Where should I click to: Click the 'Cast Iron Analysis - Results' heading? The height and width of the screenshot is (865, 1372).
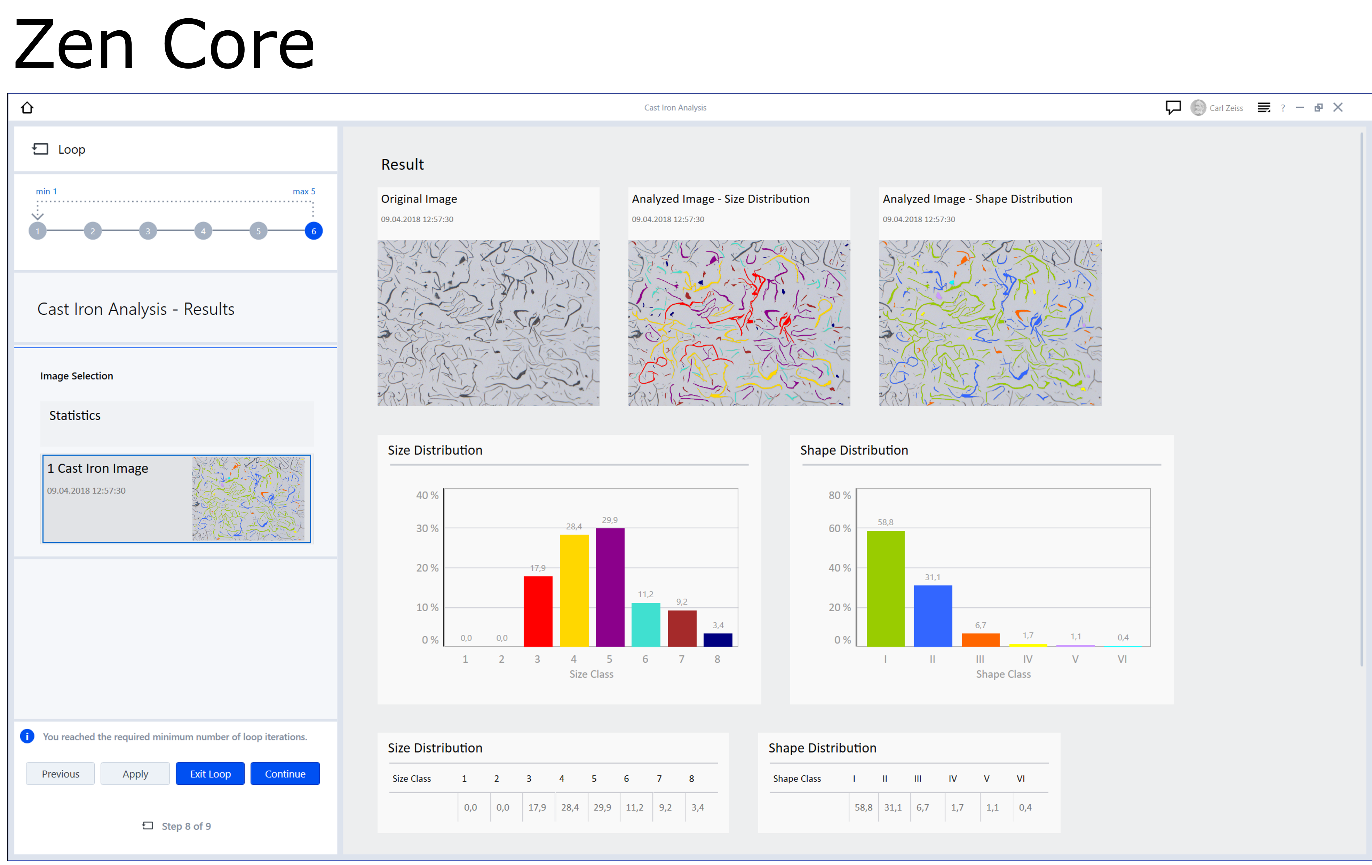coord(136,309)
